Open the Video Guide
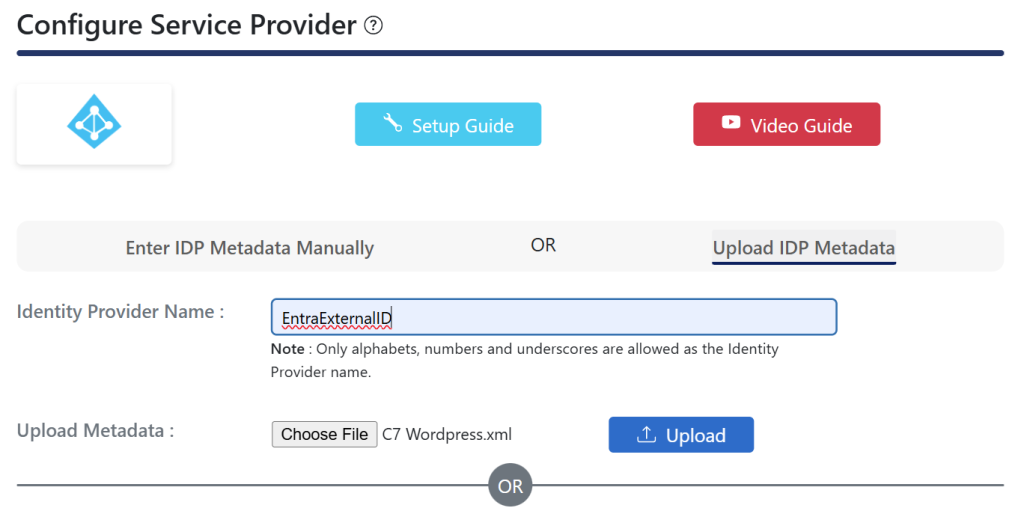Image resolution: width=1024 pixels, height=511 pixels. pos(787,124)
